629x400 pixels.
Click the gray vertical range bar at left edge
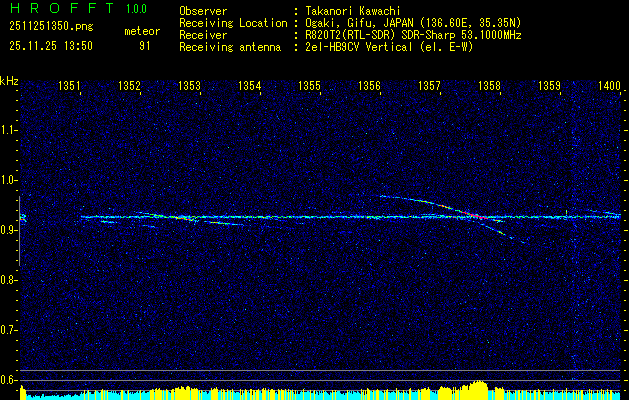coord(19,231)
